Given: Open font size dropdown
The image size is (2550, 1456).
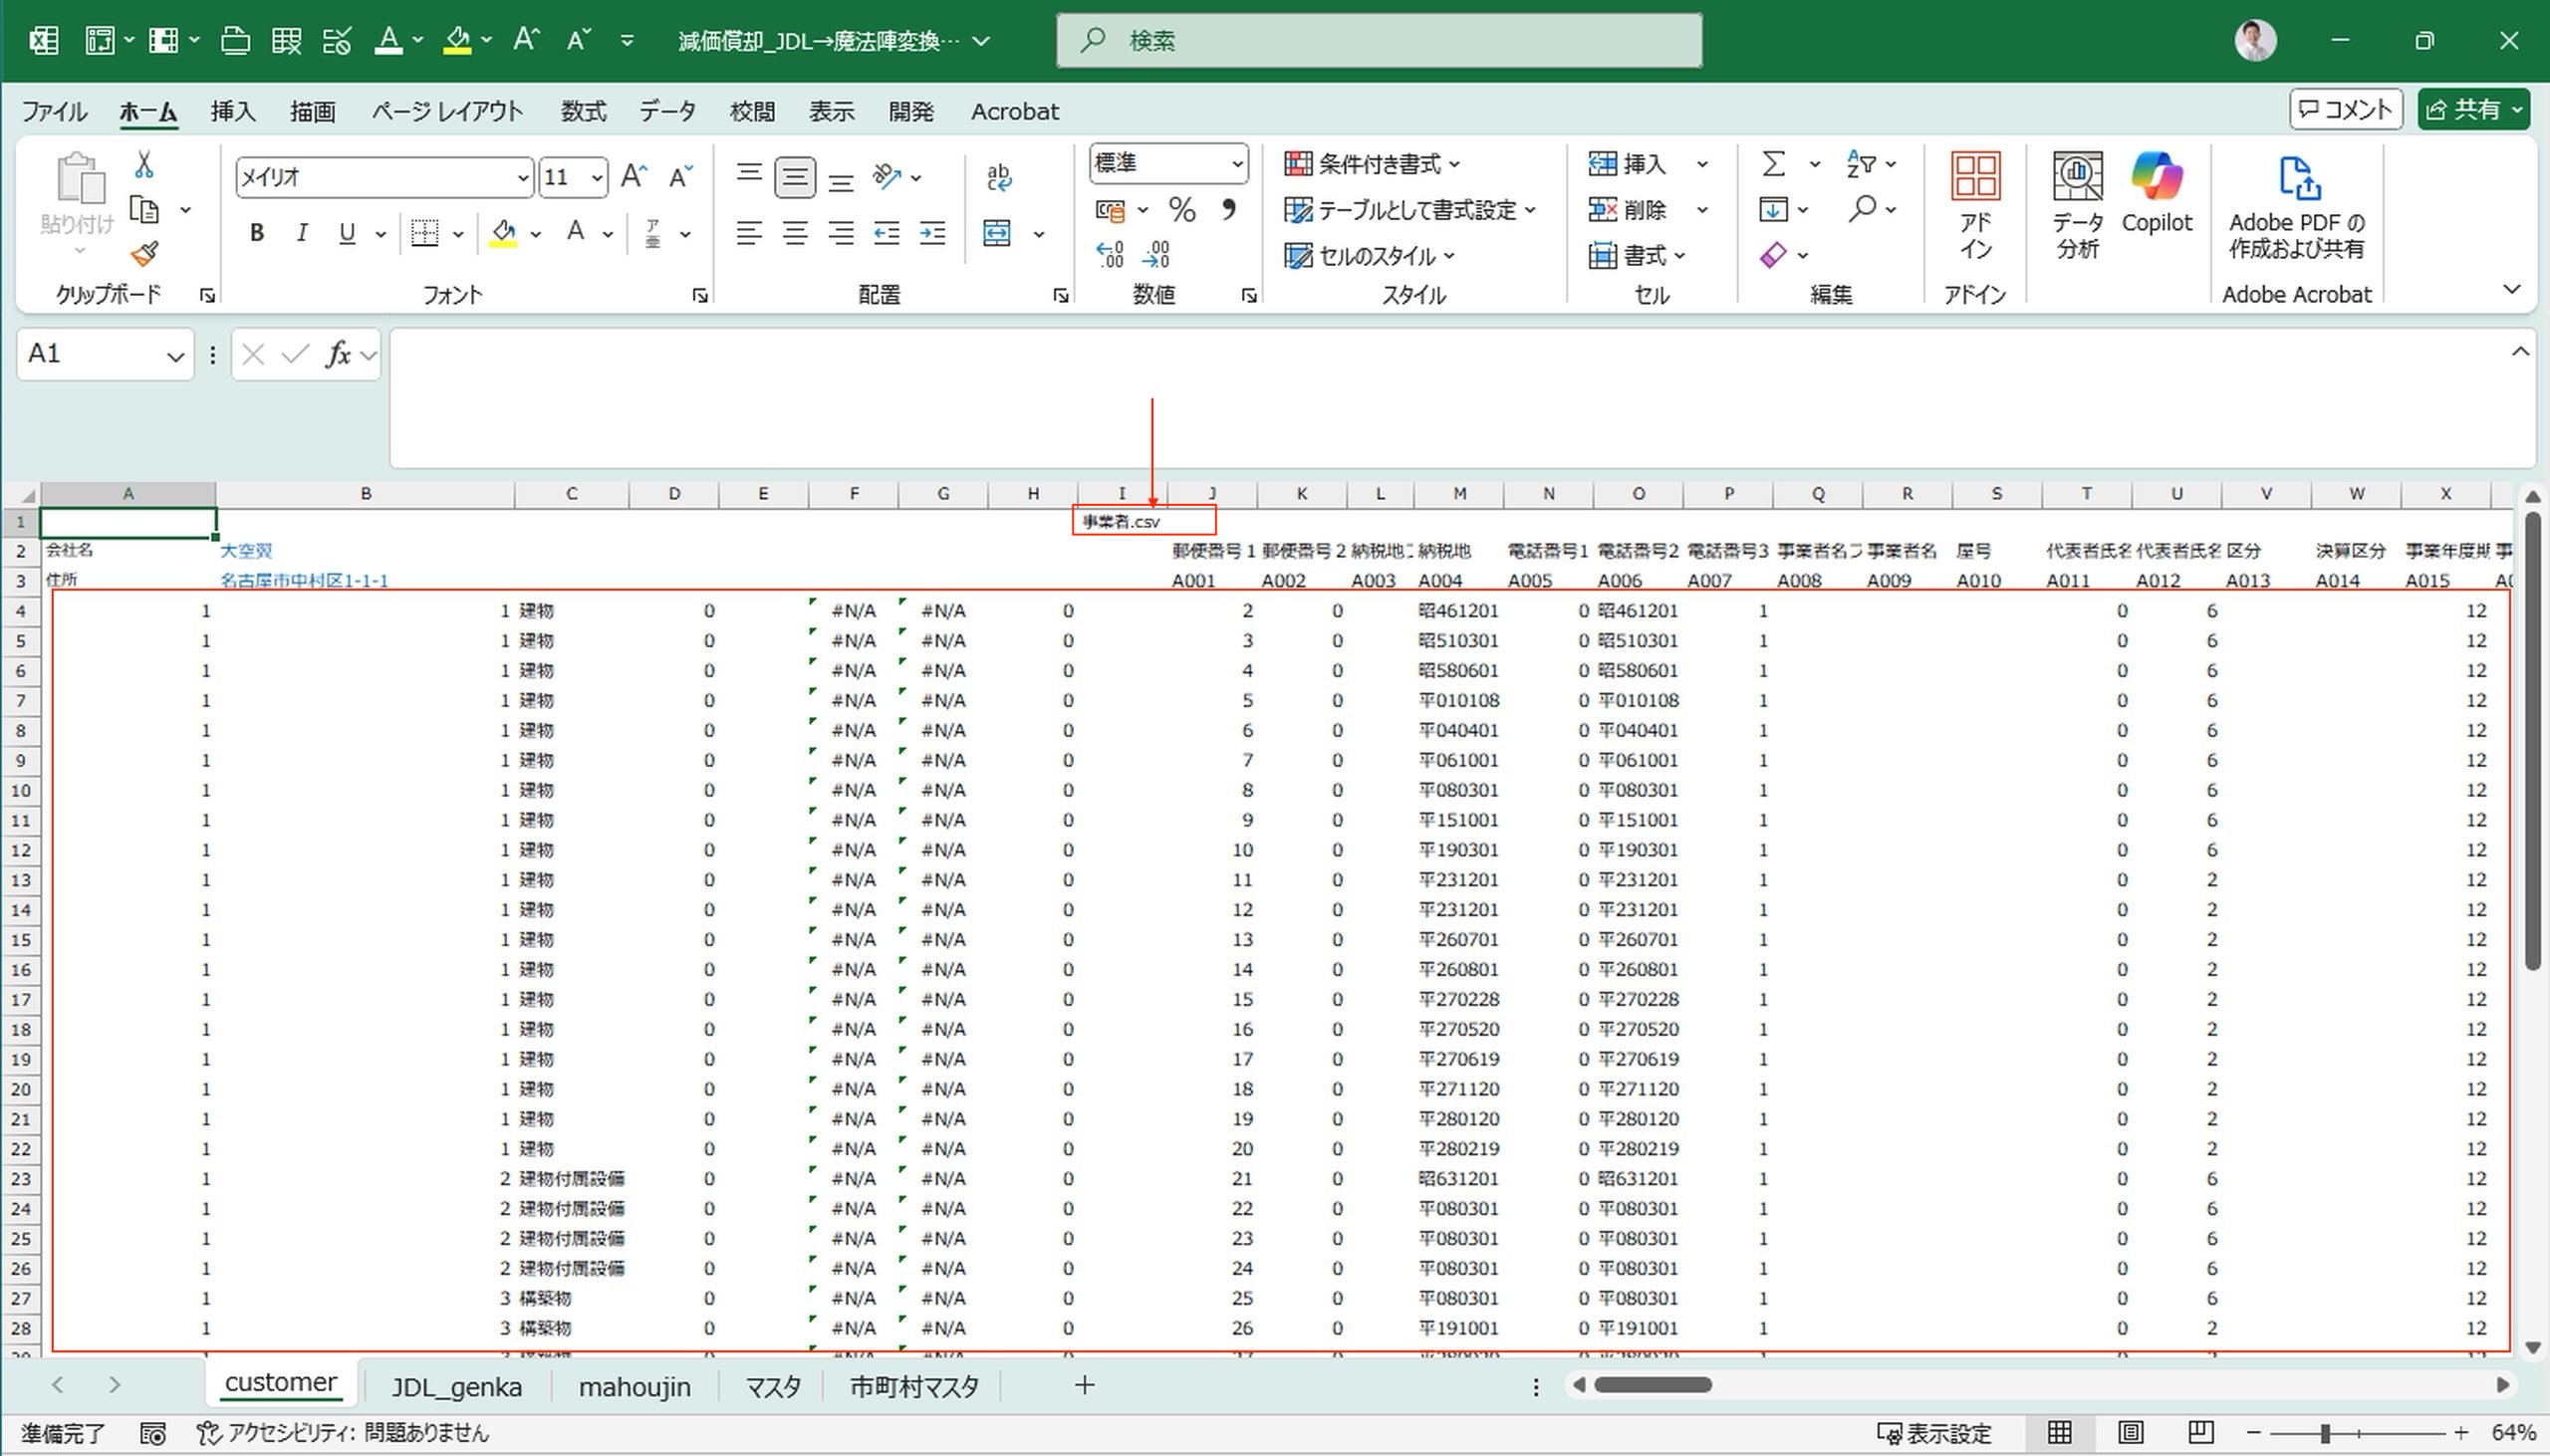Looking at the screenshot, I should (597, 178).
